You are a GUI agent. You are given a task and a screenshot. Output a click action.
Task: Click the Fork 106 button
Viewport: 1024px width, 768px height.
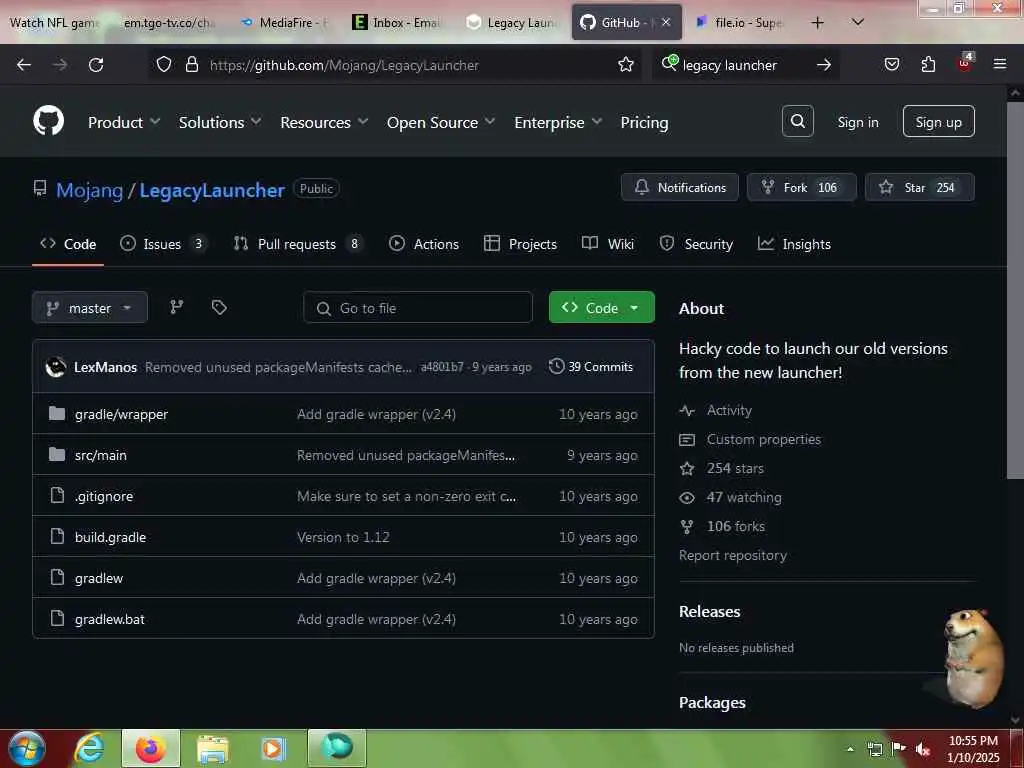[x=801, y=187]
